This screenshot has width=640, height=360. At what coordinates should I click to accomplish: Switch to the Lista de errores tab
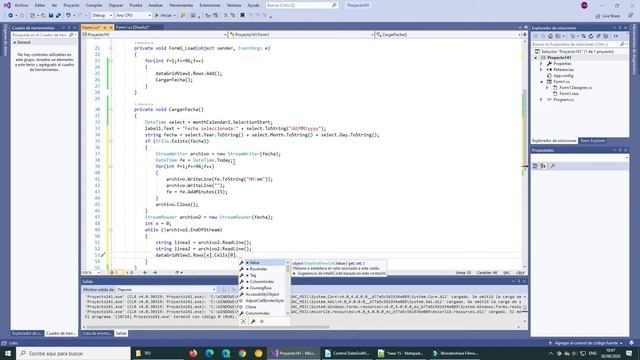(x=97, y=333)
